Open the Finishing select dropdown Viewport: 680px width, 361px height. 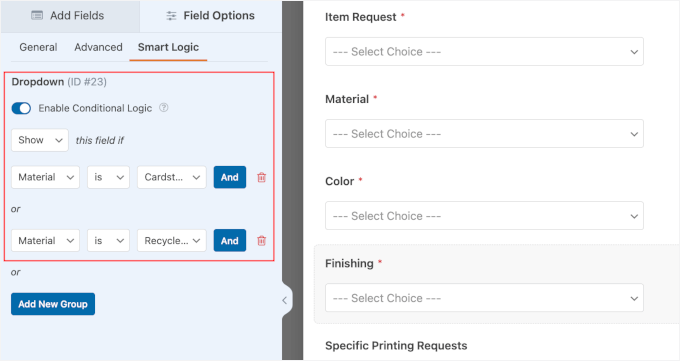(x=484, y=298)
